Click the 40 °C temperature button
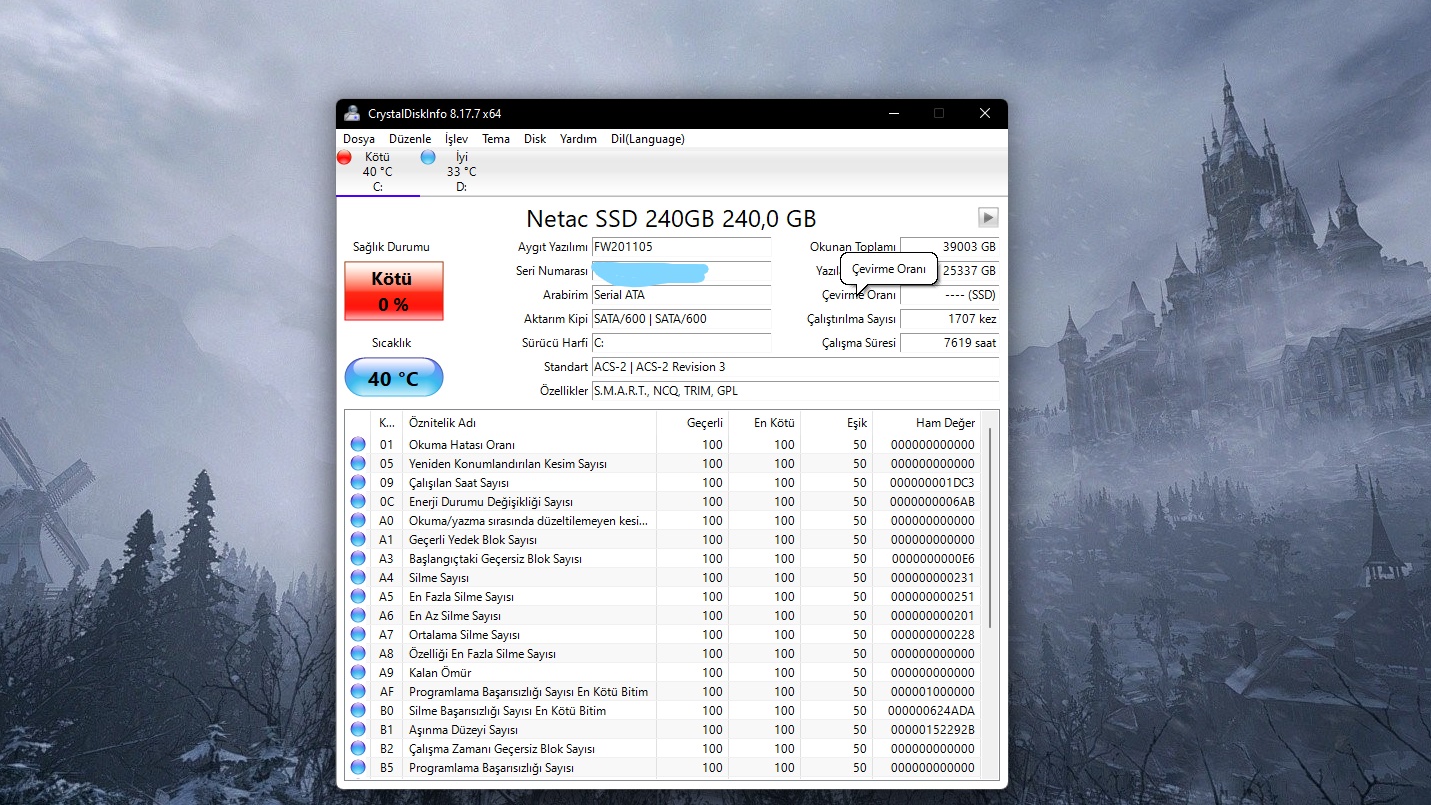The height and width of the screenshot is (805, 1431). pyautogui.click(x=394, y=378)
